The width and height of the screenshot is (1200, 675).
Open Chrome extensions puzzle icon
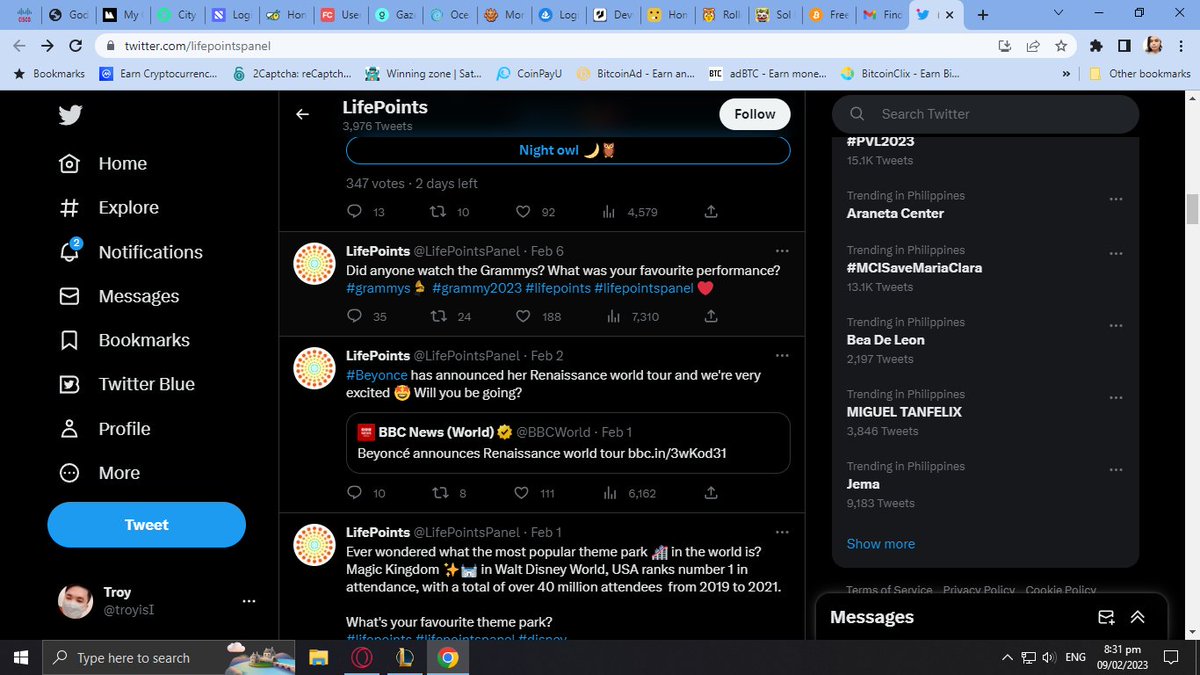click(1096, 46)
